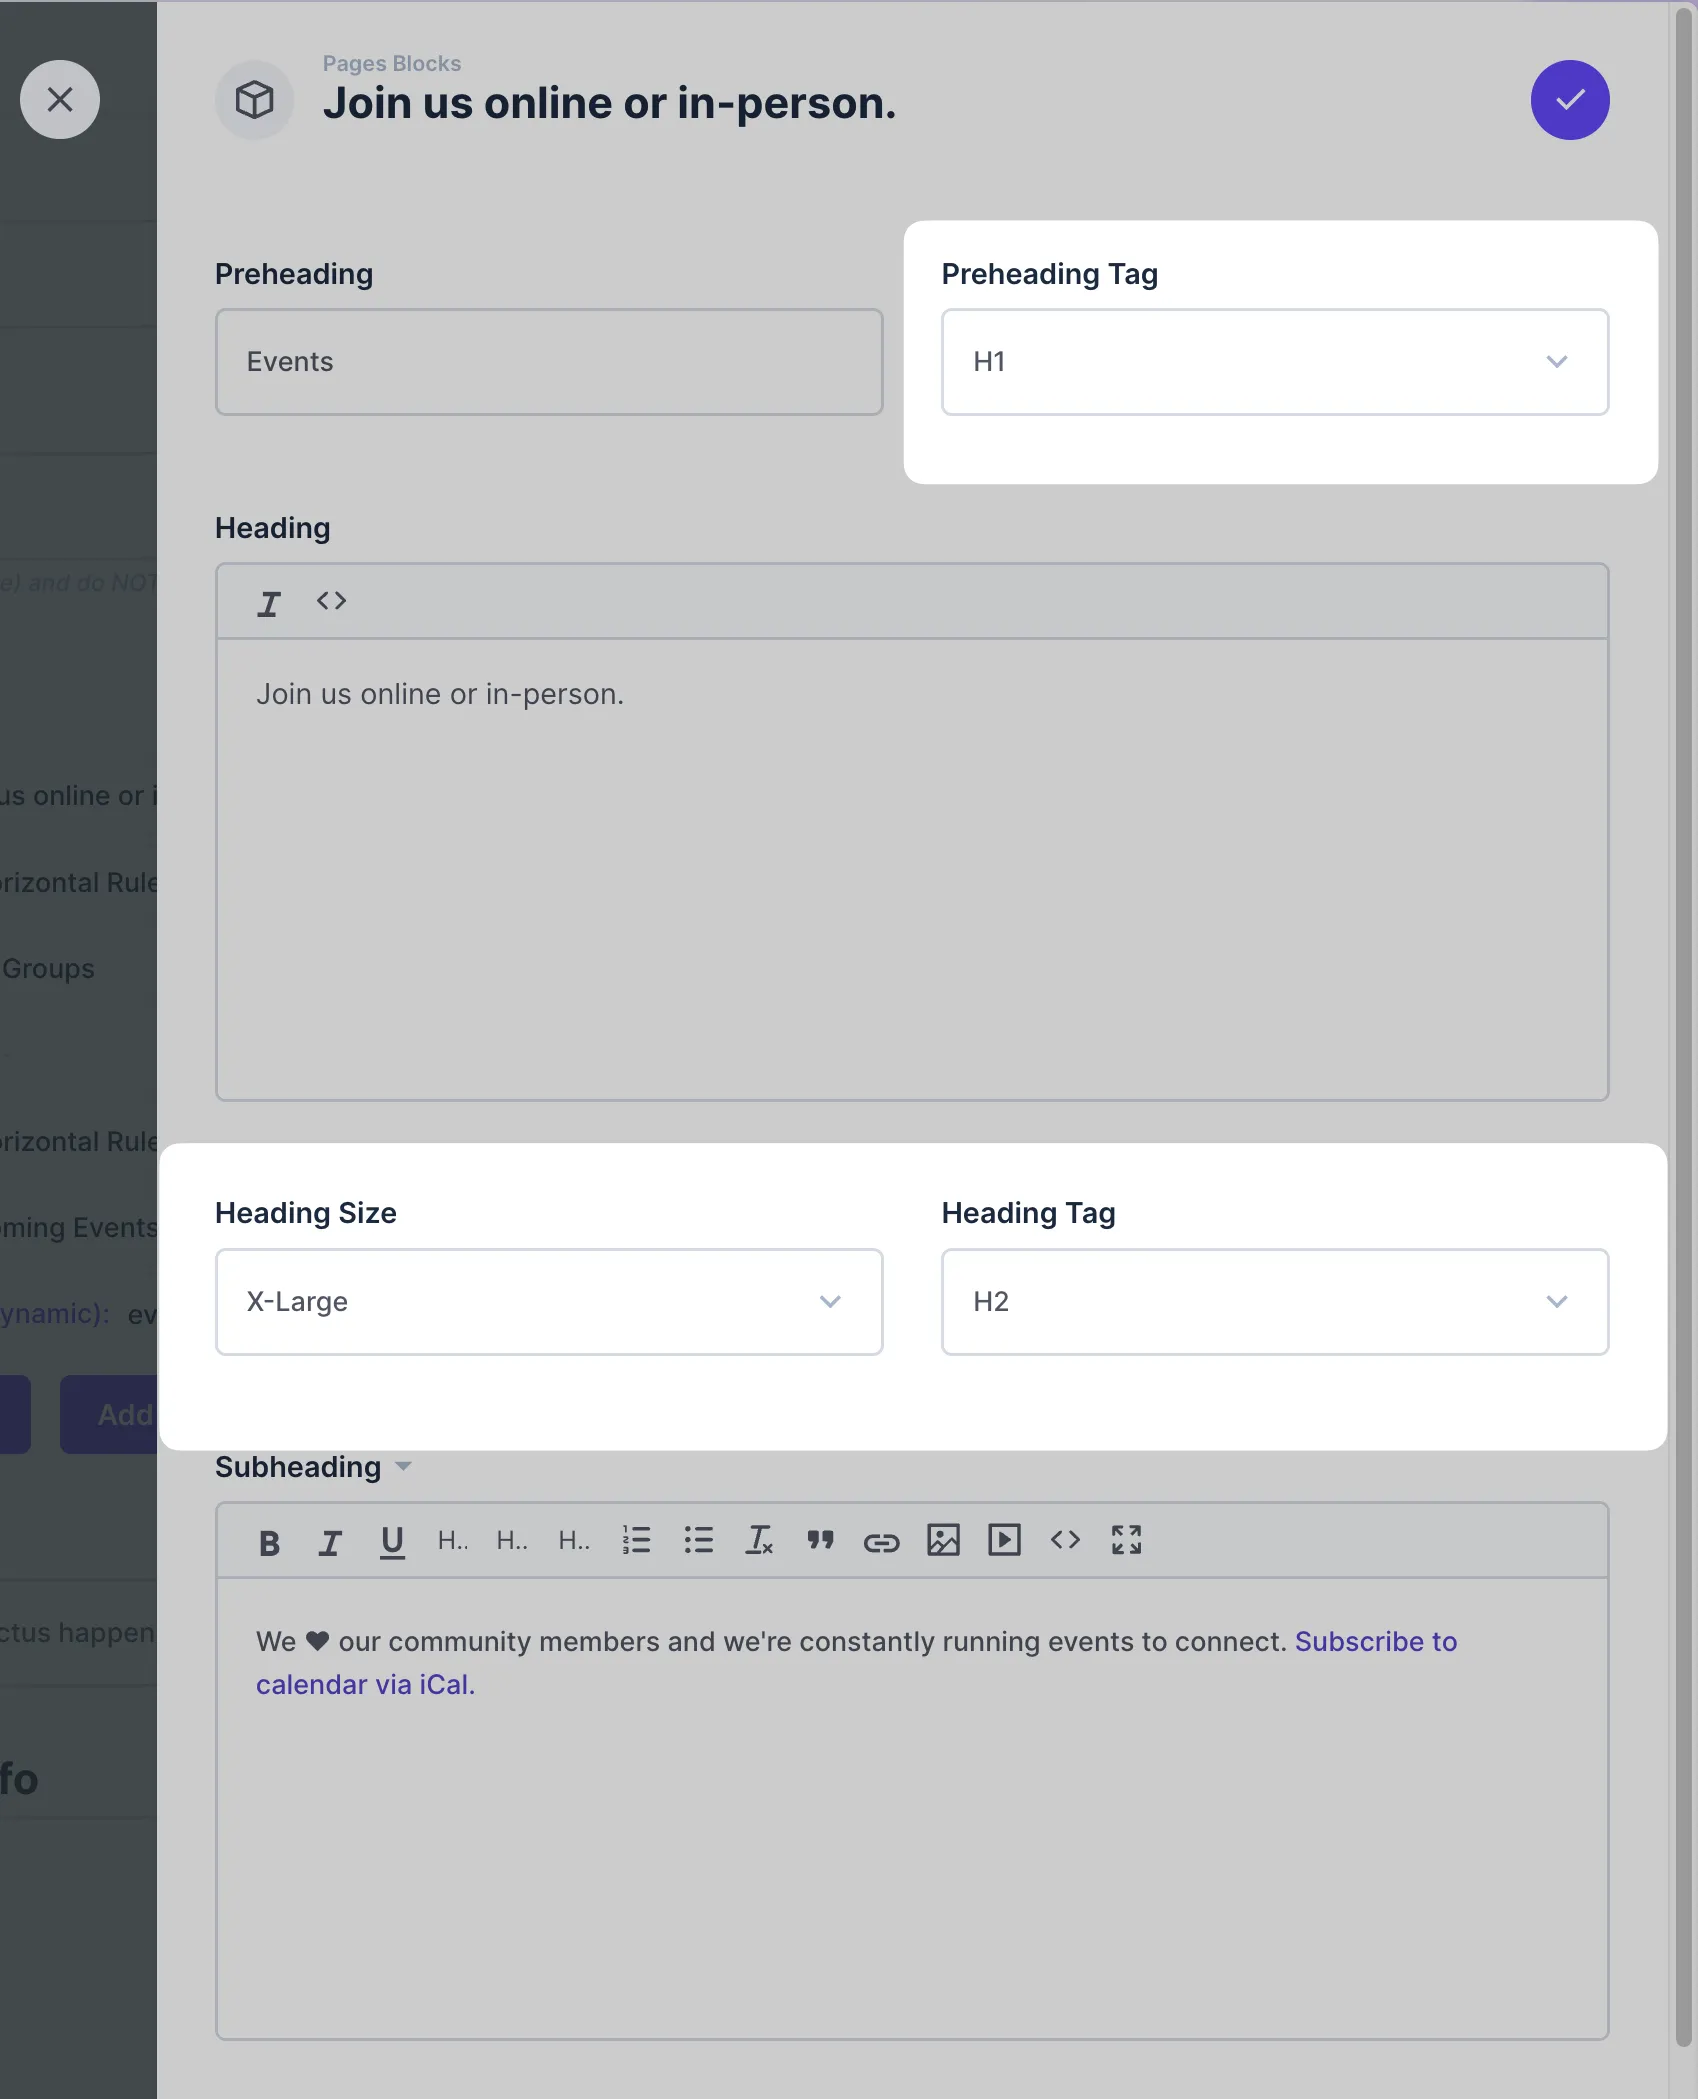Toggle underline formatting in the Subheading toolbar
Viewport: 1698px width, 2099px height.
[391, 1540]
